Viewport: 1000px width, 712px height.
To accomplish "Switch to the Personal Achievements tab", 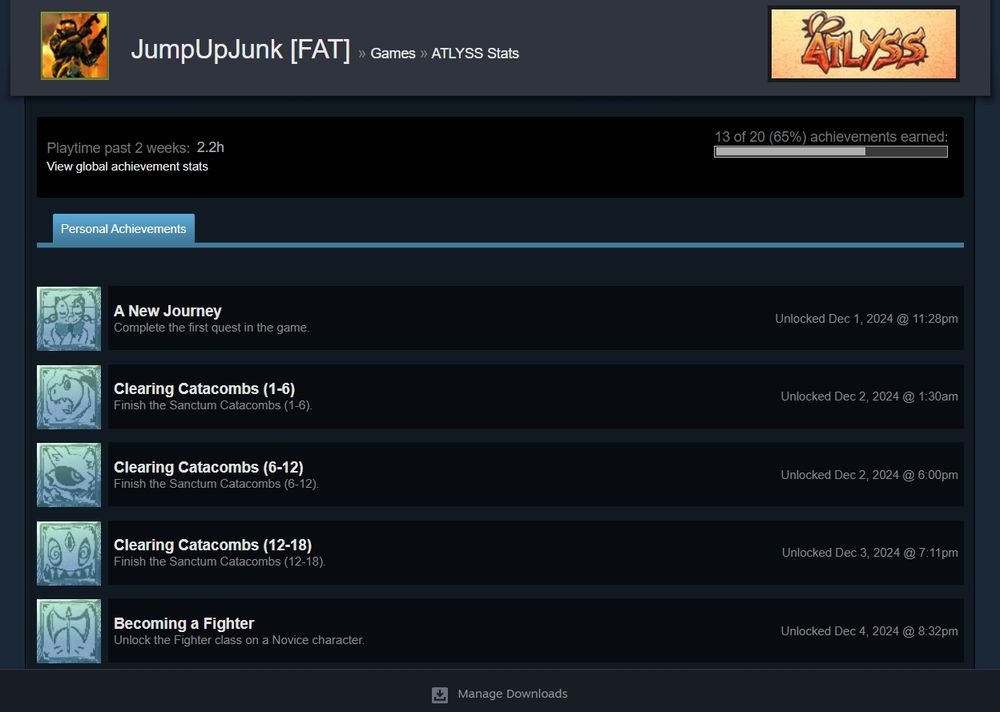I will coord(123,228).
